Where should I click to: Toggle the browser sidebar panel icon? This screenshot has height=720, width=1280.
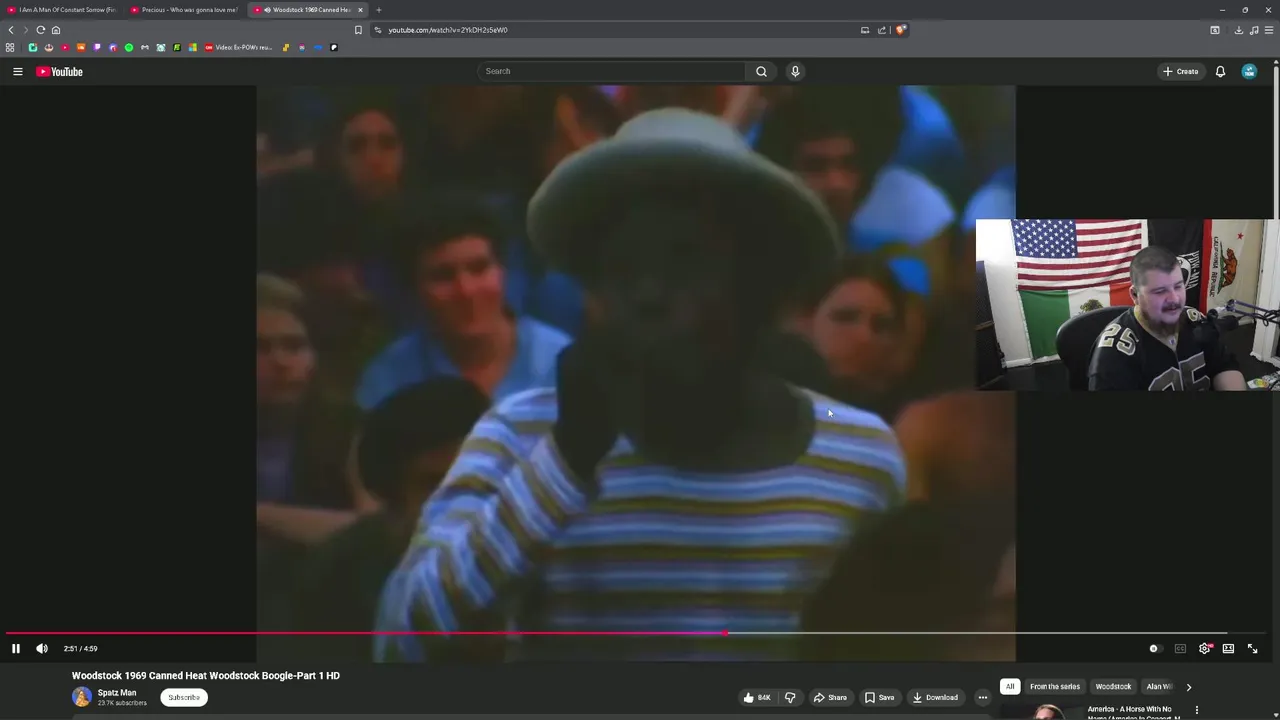(x=1215, y=30)
